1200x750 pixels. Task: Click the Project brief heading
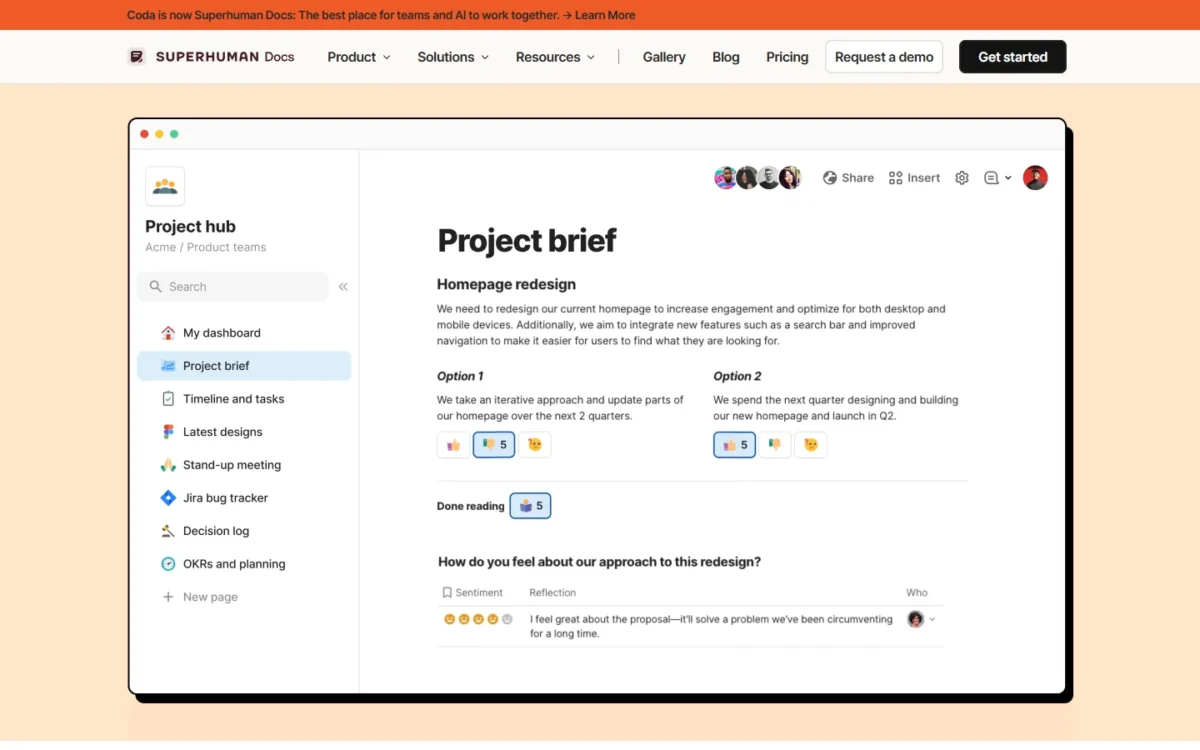coord(527,241)
